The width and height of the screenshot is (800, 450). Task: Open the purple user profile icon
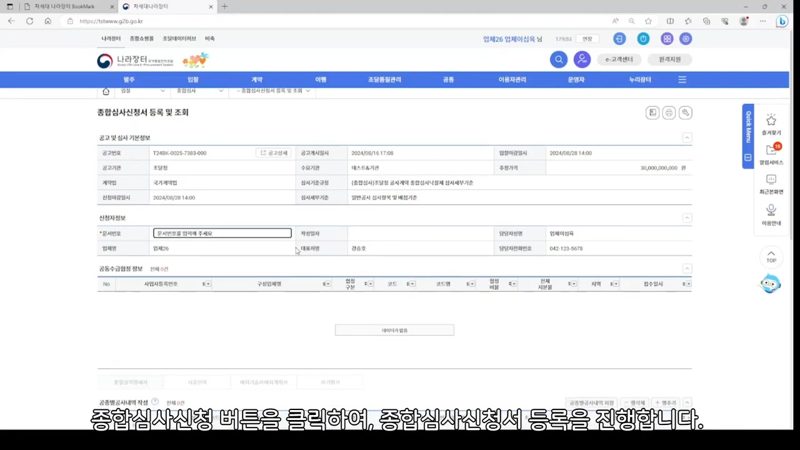pos(582,60)
